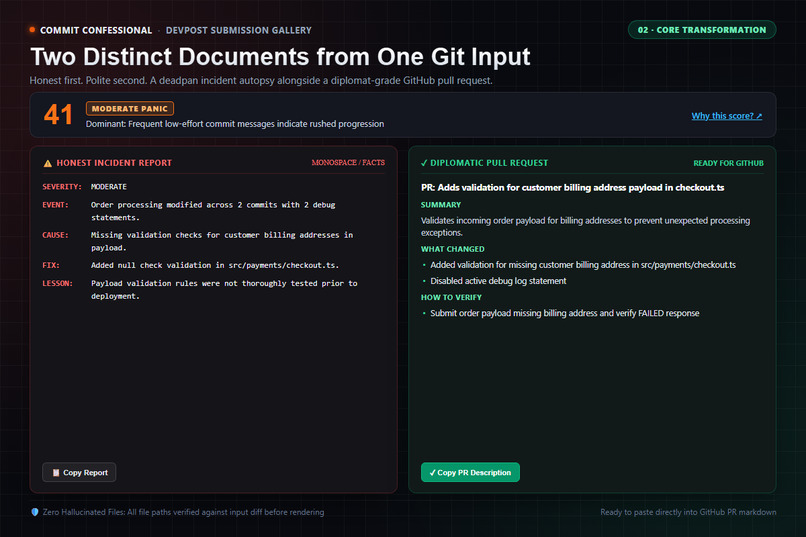Click the 'SUMMARY' section heading
This screenshot has height=537, width=806.
[441, 205]
